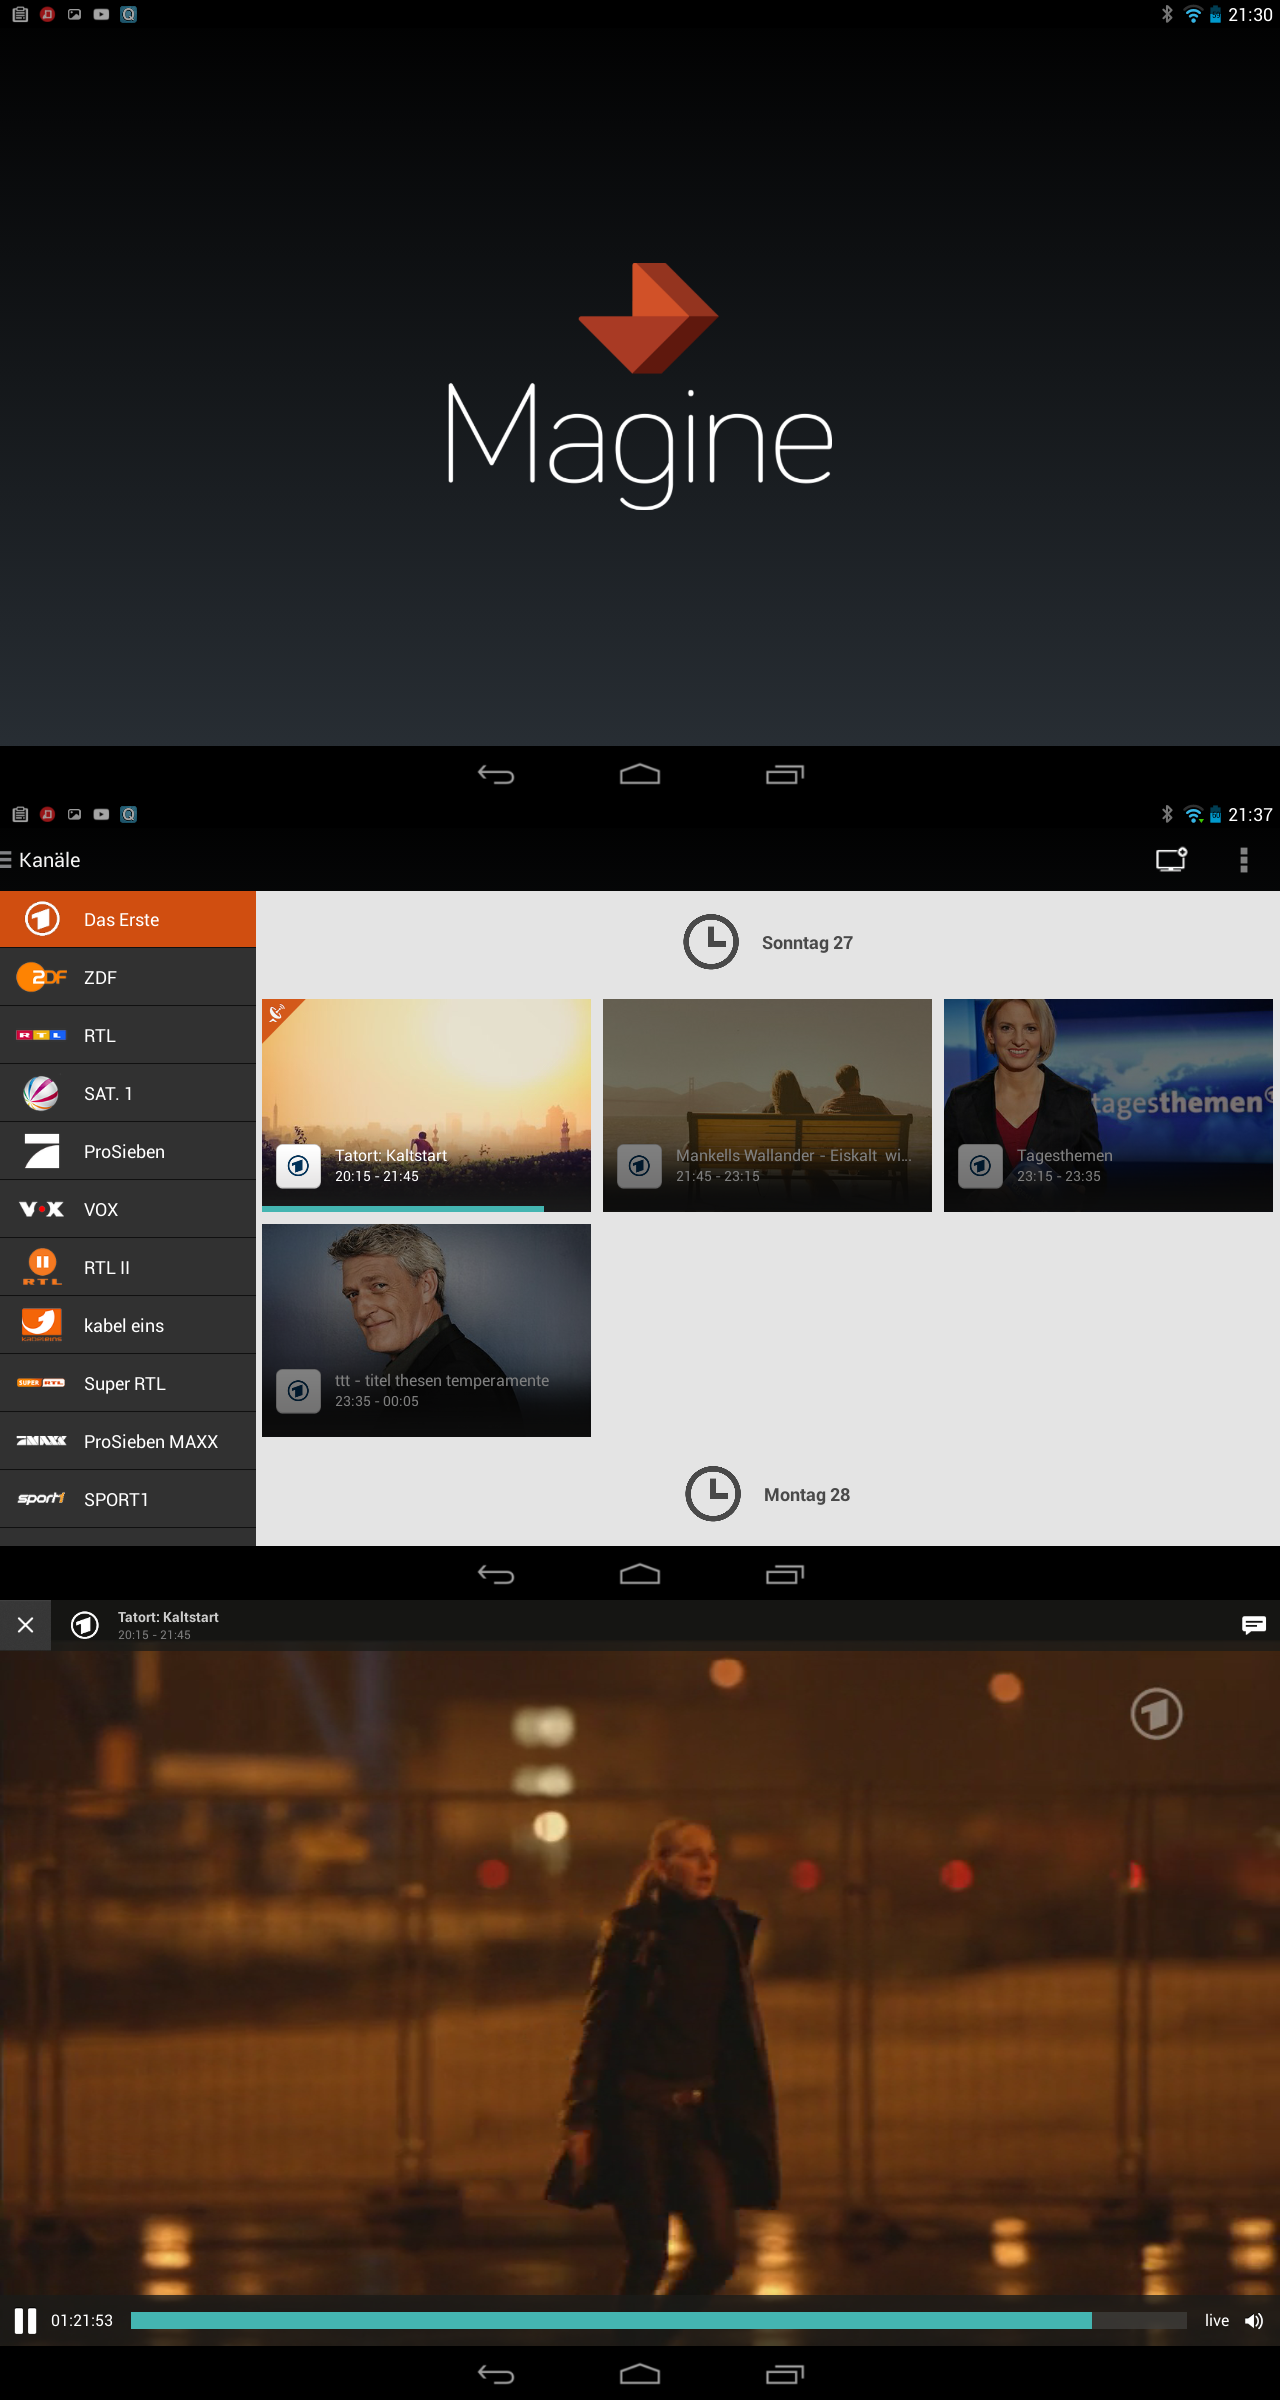Tap the cast to TV icon

(x=1171, y=860)
